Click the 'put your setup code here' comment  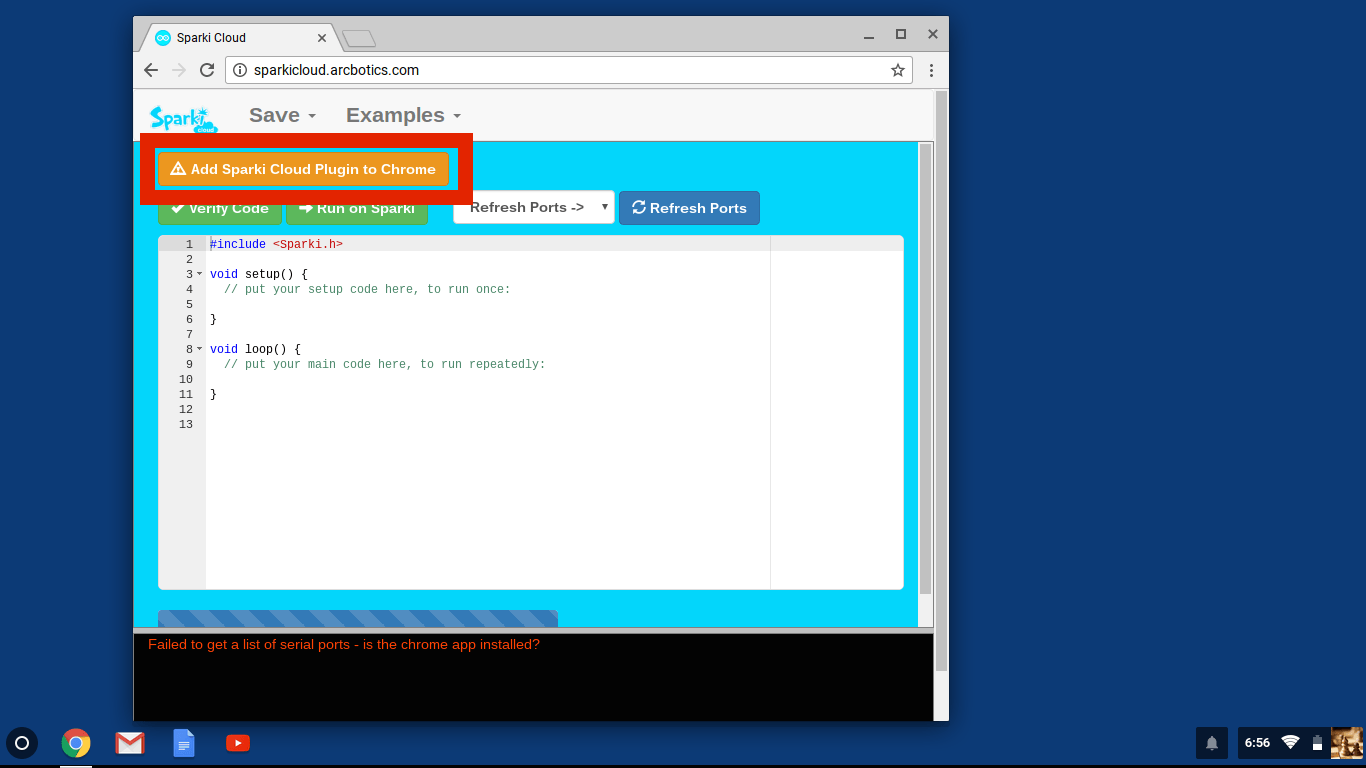(x=367, y=289)
